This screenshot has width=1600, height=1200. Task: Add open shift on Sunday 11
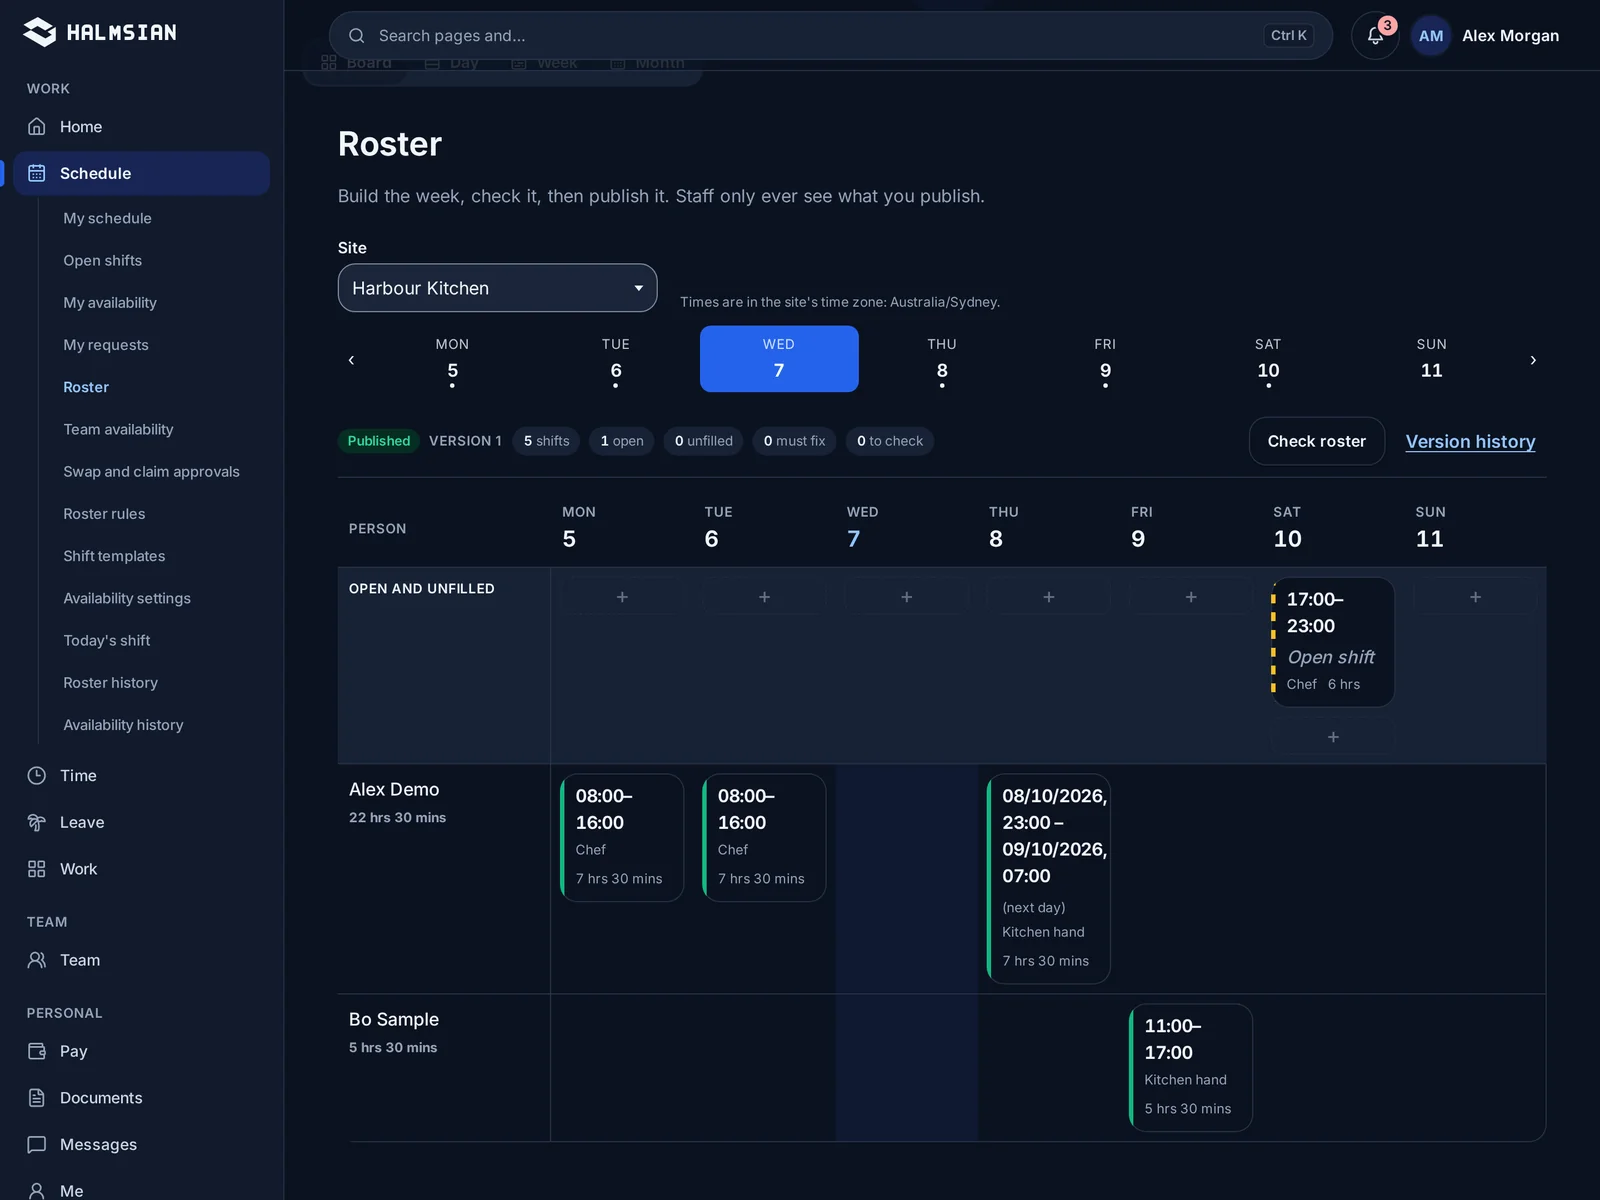[x=1475, y=597]
